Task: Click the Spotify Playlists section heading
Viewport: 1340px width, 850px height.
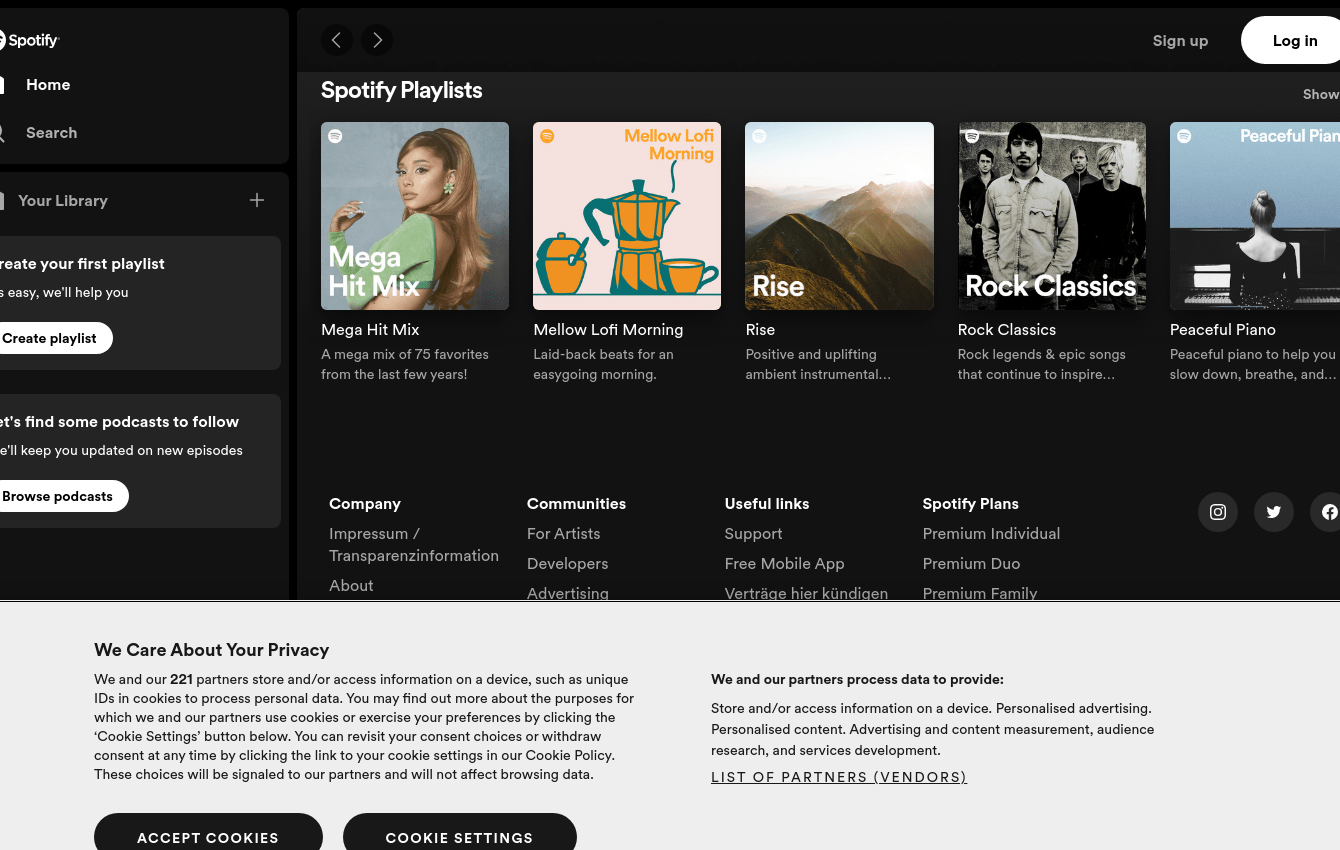Action: (x=402, y=90)
